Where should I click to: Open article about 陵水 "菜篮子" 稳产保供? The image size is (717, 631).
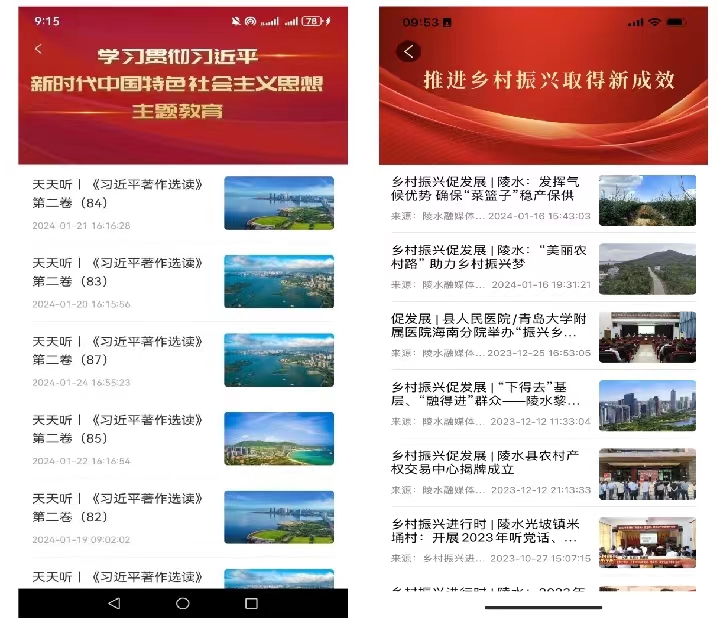tap(486, 190)
